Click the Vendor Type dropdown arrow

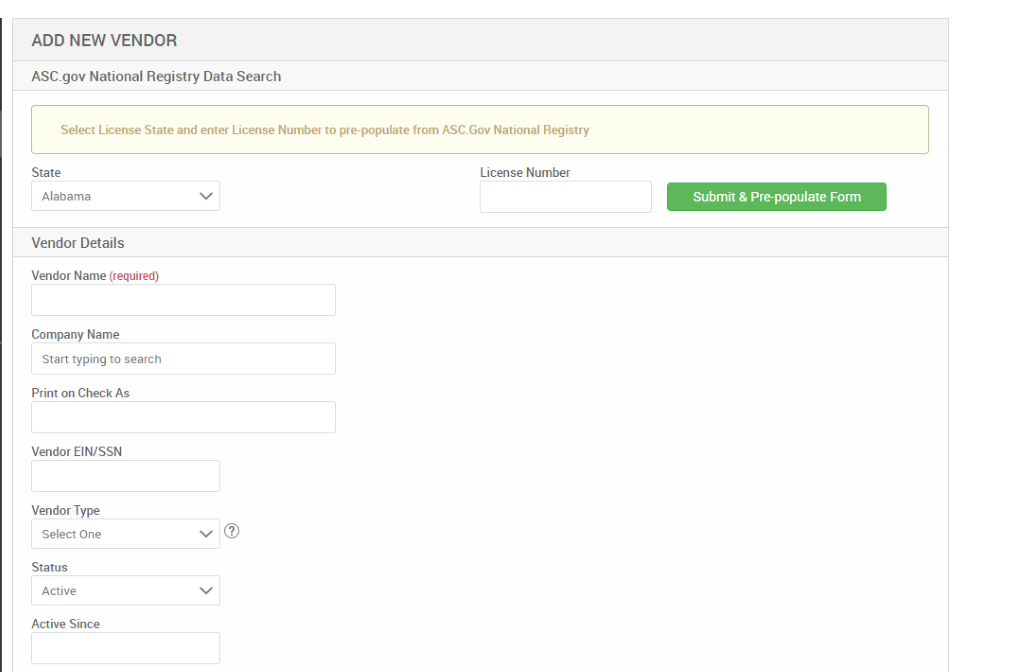point(208,533)
